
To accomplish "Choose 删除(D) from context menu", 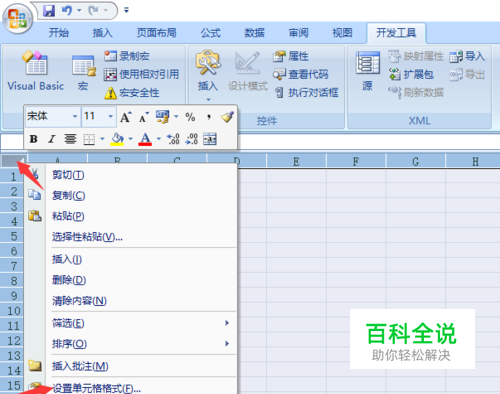I will tap(131, 280).
